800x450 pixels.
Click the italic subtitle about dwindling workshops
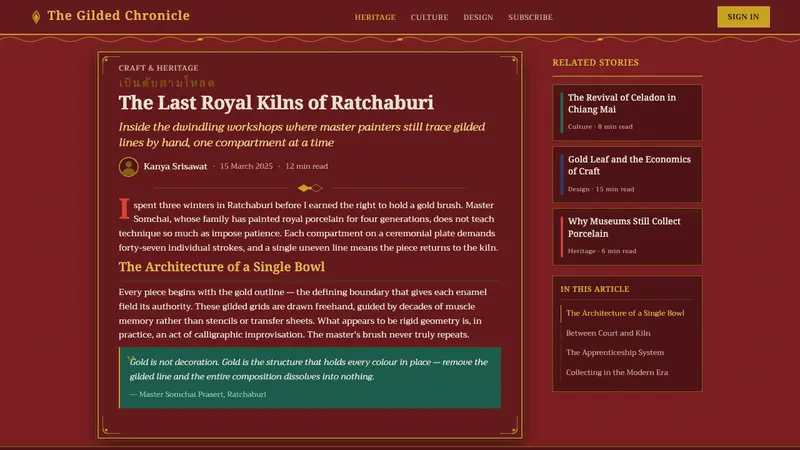tap(302, 135)
